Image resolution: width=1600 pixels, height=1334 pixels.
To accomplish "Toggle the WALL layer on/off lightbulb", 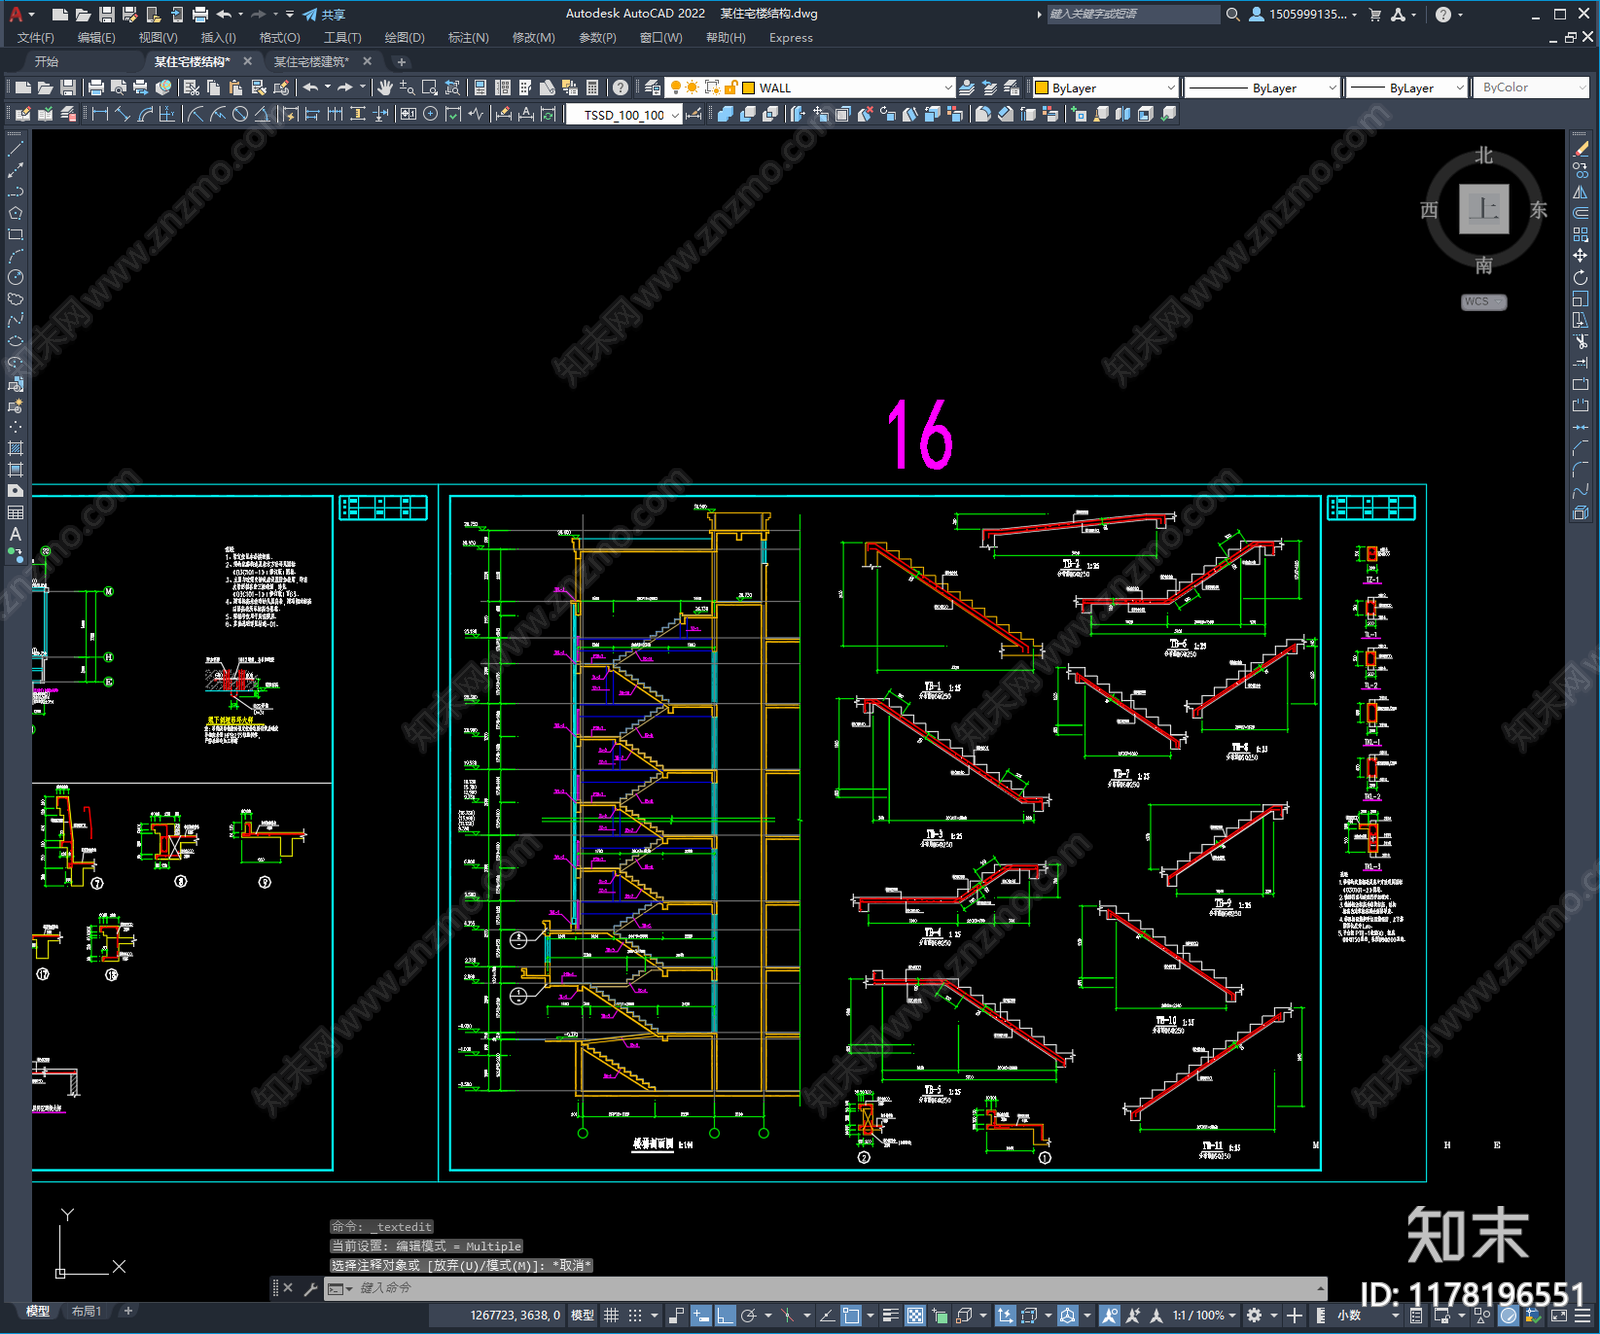I will 675,88.
